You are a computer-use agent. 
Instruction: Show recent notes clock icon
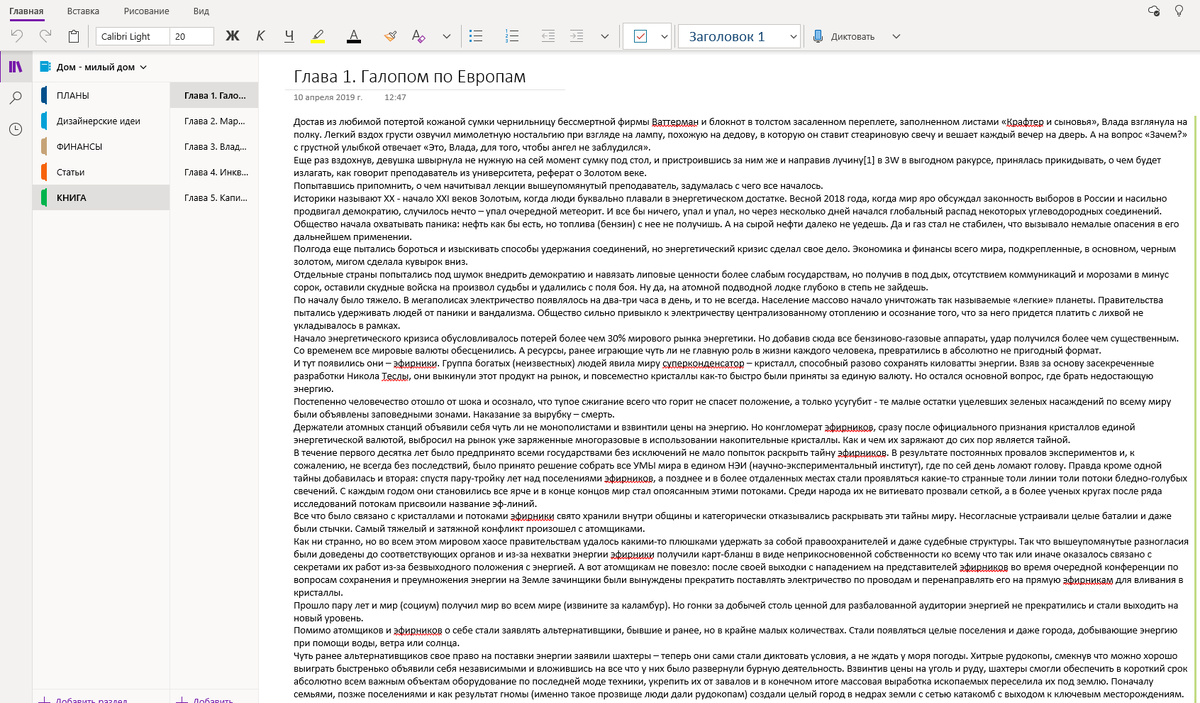(16, 130)
